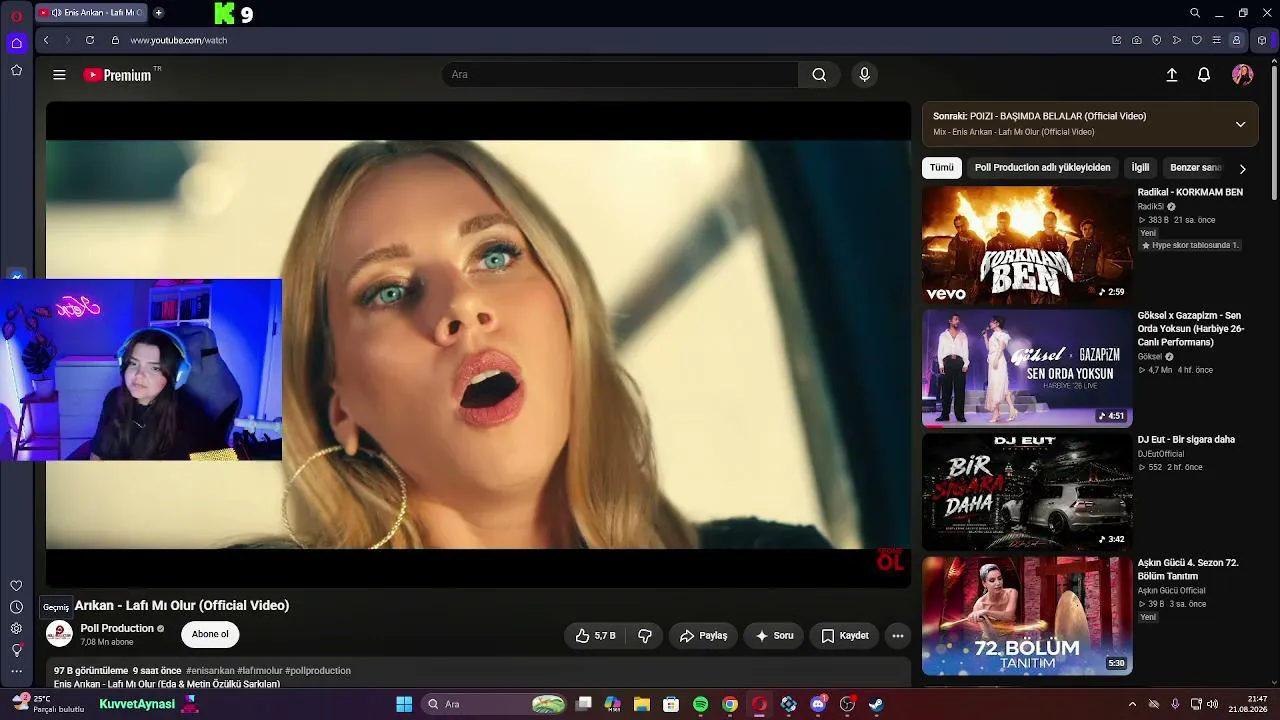
Task: Dislike the Lafı Mı Olur video
Action: pos(645,636)
